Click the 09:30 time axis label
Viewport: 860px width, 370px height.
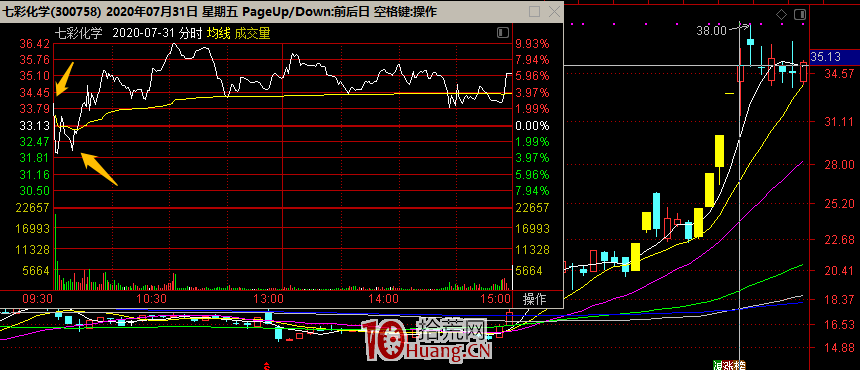37,299
